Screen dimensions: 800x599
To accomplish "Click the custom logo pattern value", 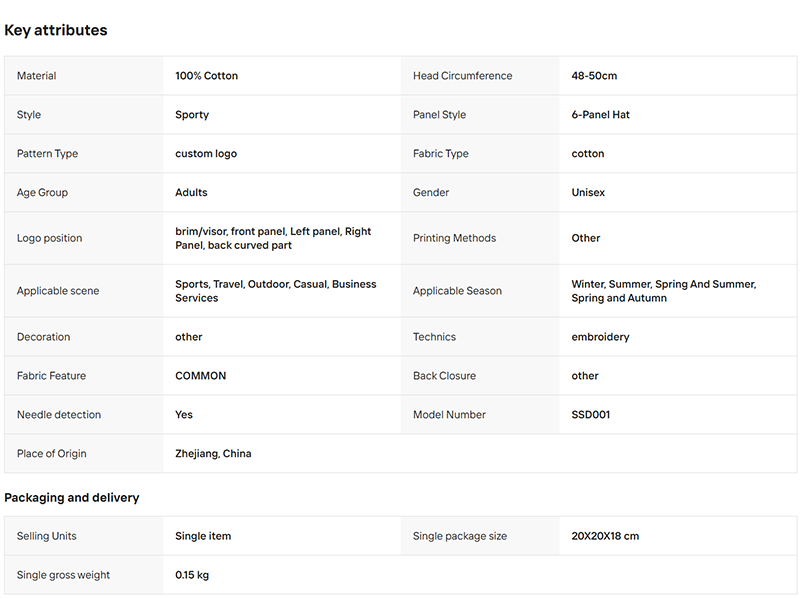I will point(206,154).
